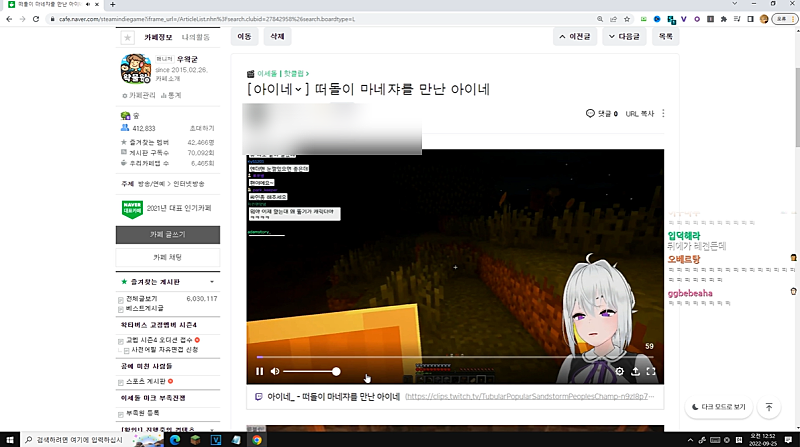Open the zoom magnifier icon in address bar
Viewport: 800px width, 447px height.
pos(600,19)
